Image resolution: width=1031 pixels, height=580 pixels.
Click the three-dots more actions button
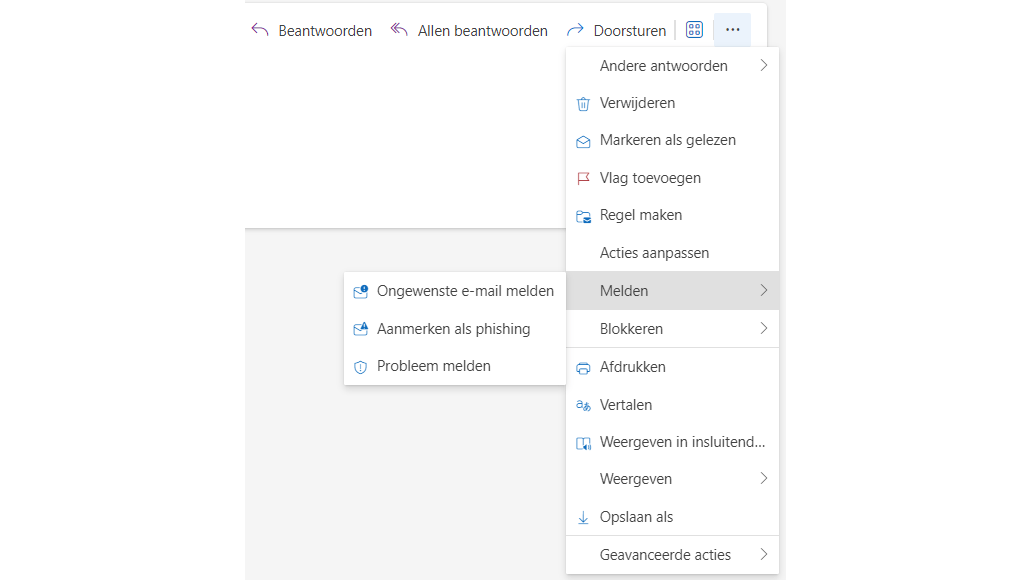(x=732, y=30)
